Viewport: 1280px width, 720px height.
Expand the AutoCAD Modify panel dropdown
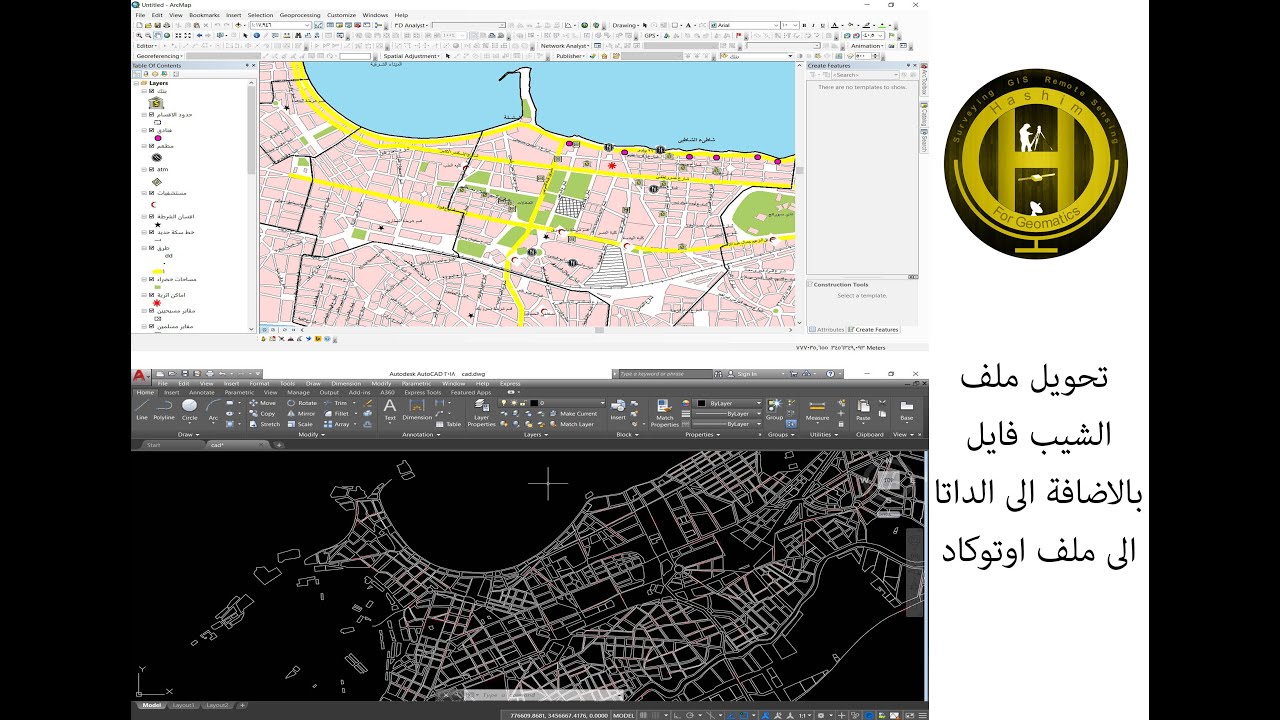310,435
